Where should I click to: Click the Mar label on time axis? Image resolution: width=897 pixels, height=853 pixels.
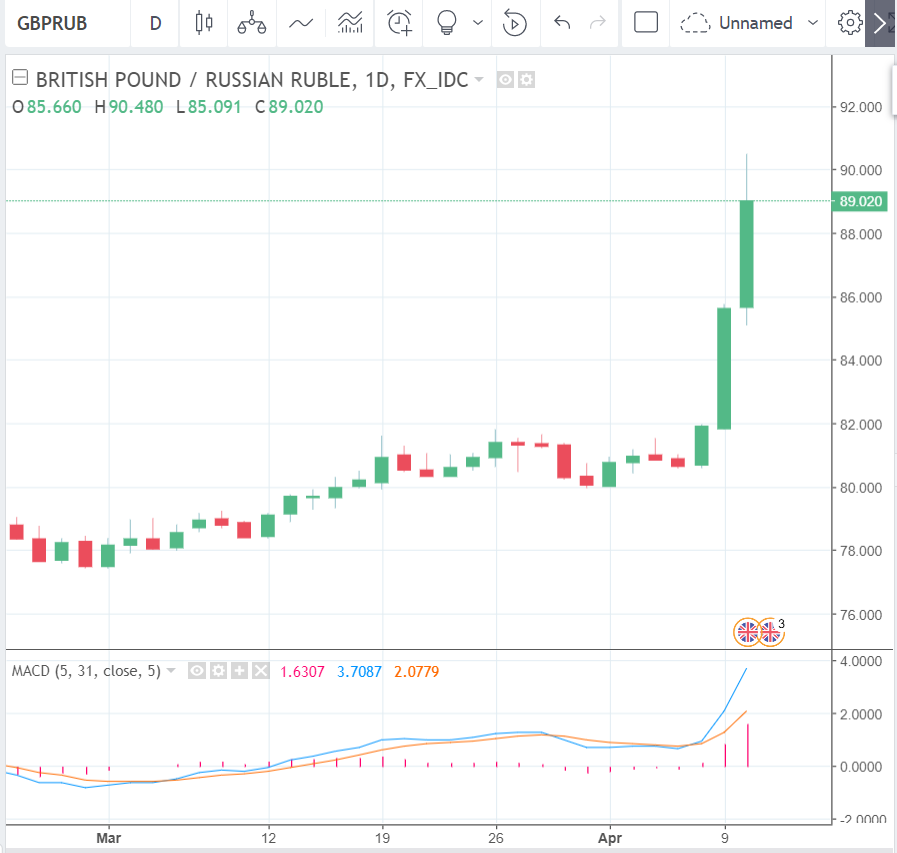click(109, 838)
